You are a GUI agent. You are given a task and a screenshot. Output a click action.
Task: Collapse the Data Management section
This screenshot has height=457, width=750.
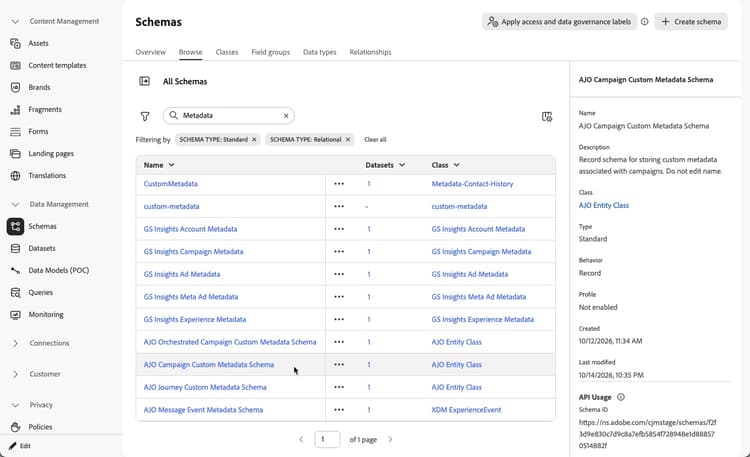(x=15, y=204)
